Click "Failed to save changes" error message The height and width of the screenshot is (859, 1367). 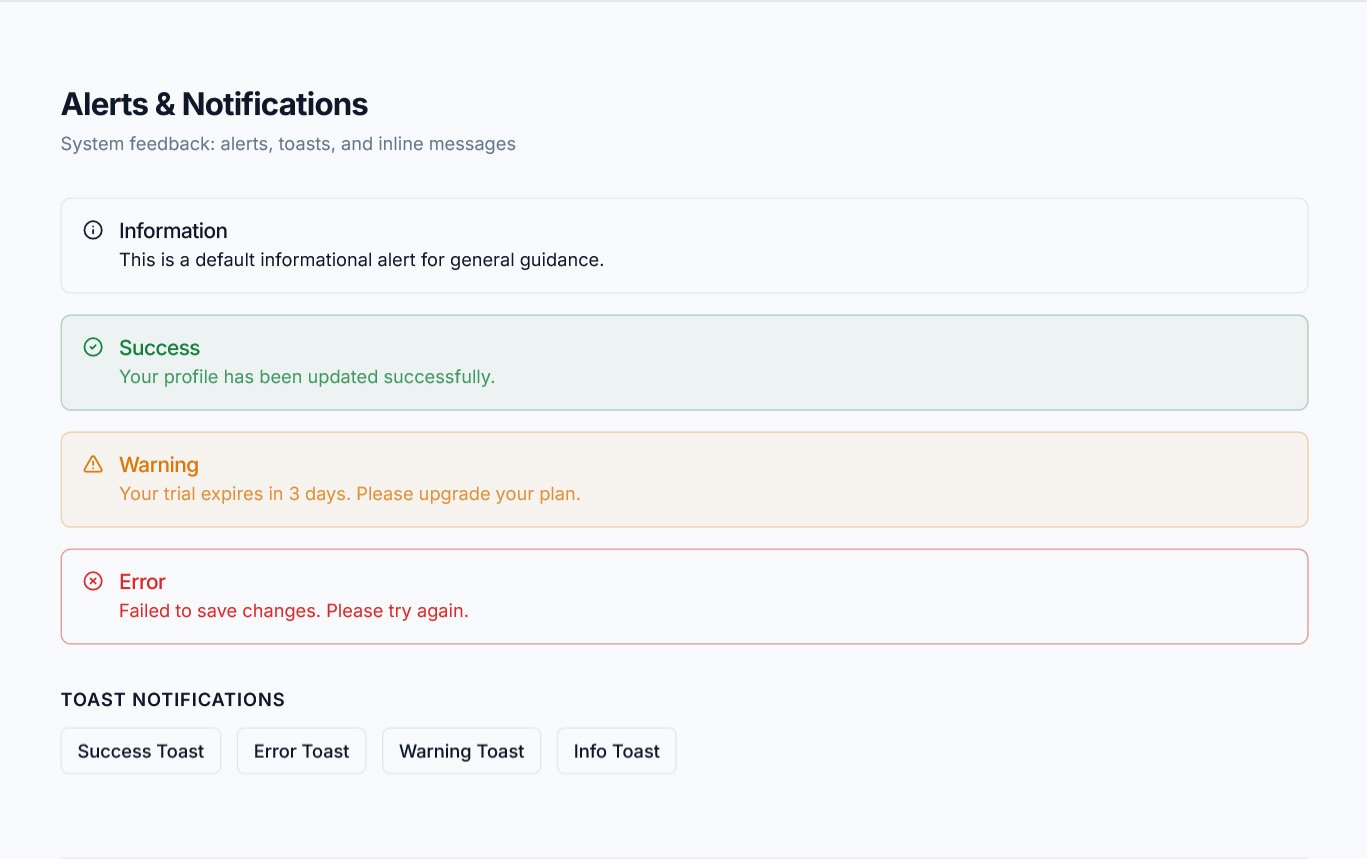(293, 611)
